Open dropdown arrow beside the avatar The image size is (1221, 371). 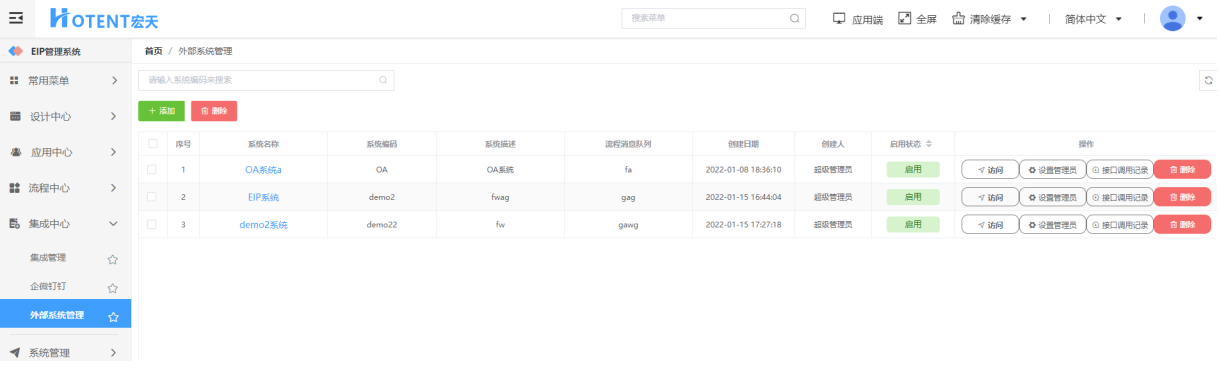point(1200,19)
